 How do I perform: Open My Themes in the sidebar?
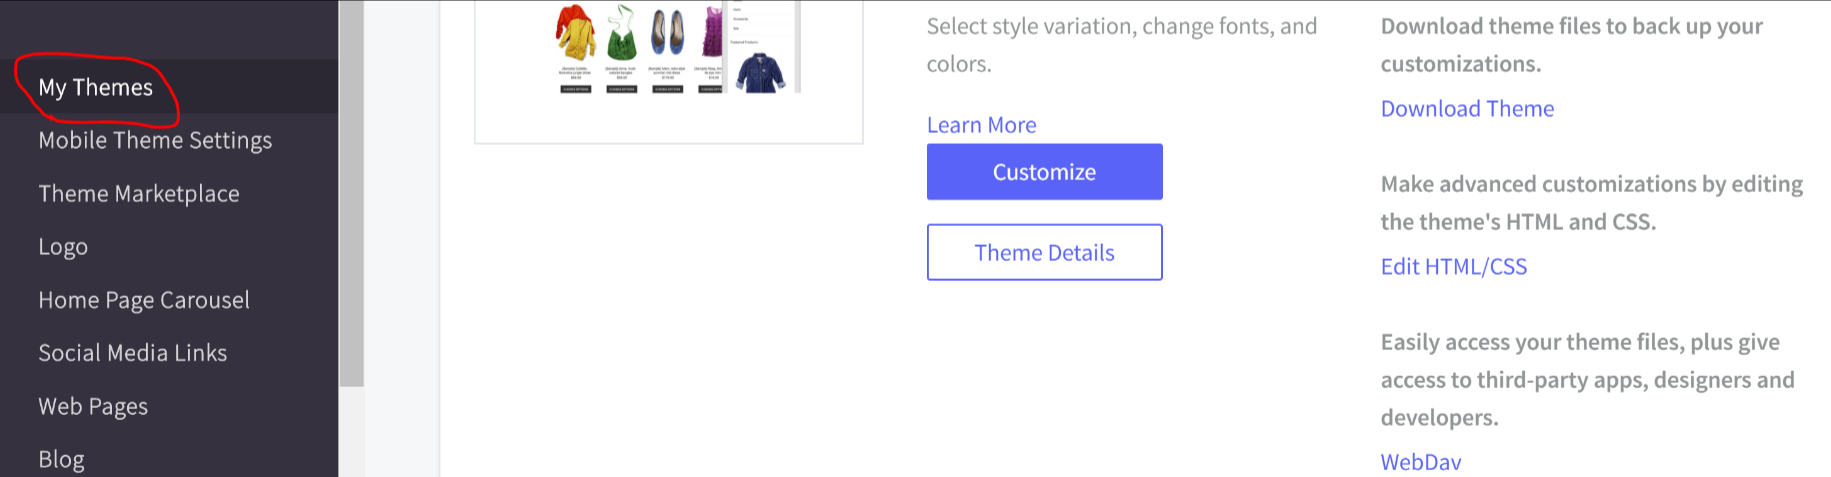(96, 88)
